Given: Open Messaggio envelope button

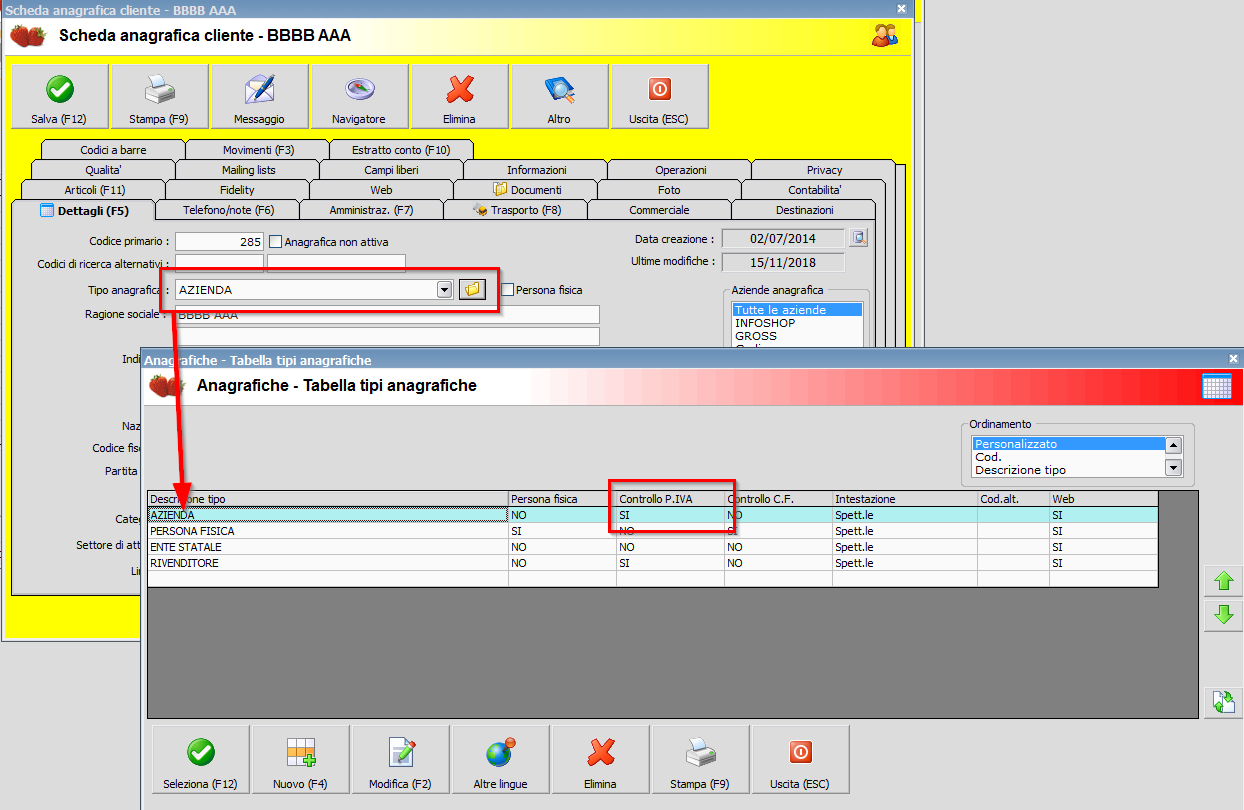Looking at the screenshot, I should coord(259,97).
